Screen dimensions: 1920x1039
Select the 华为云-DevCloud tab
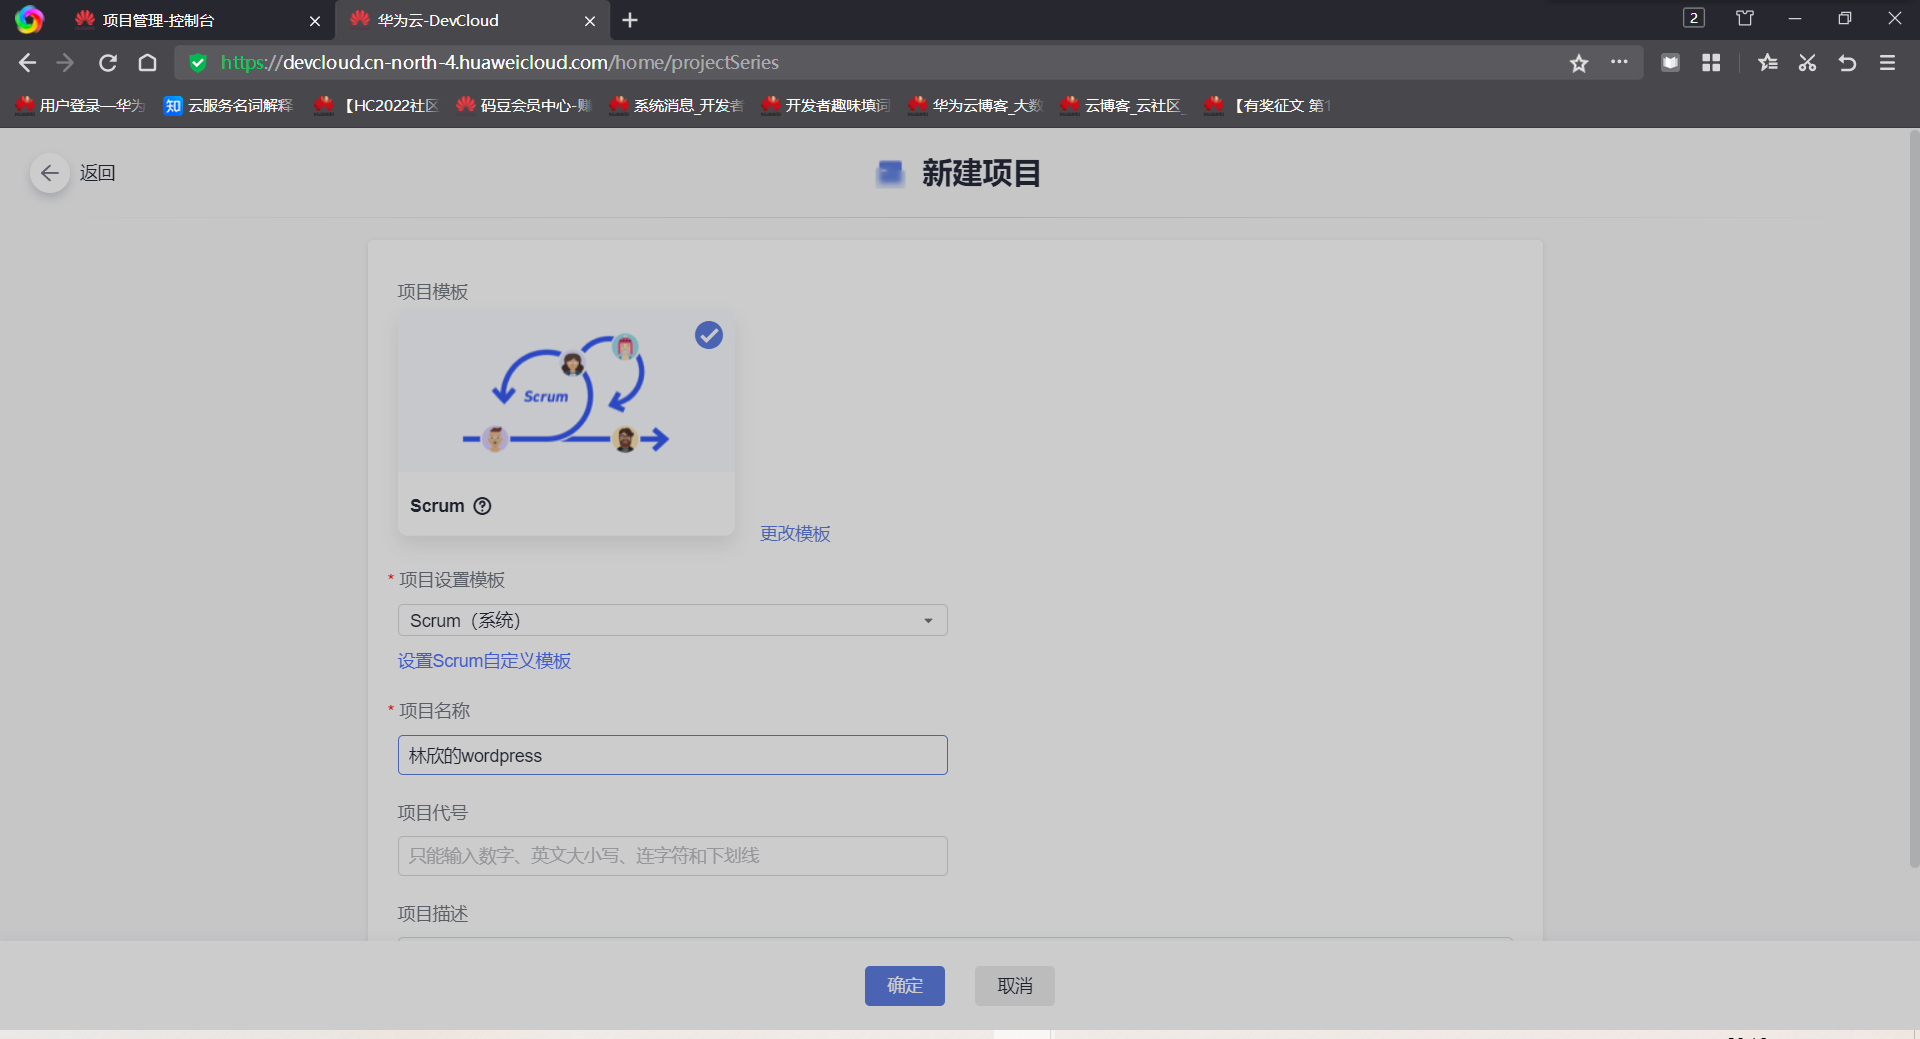click(x=473, y=21)
